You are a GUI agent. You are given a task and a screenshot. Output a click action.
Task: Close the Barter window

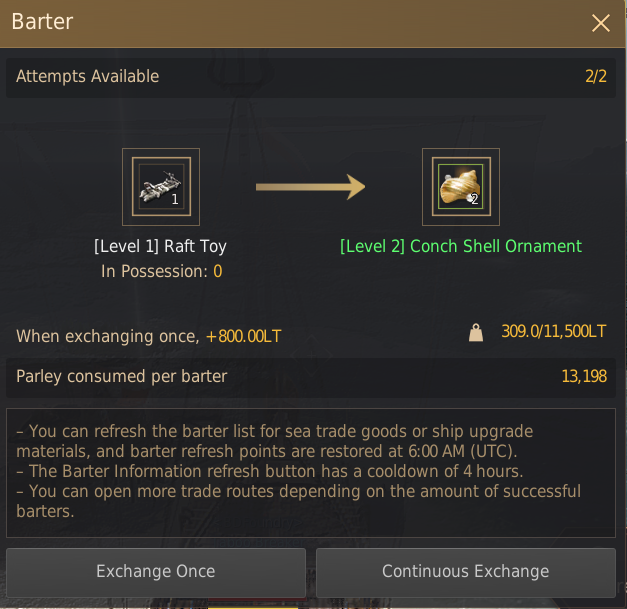tap(601, 23)
